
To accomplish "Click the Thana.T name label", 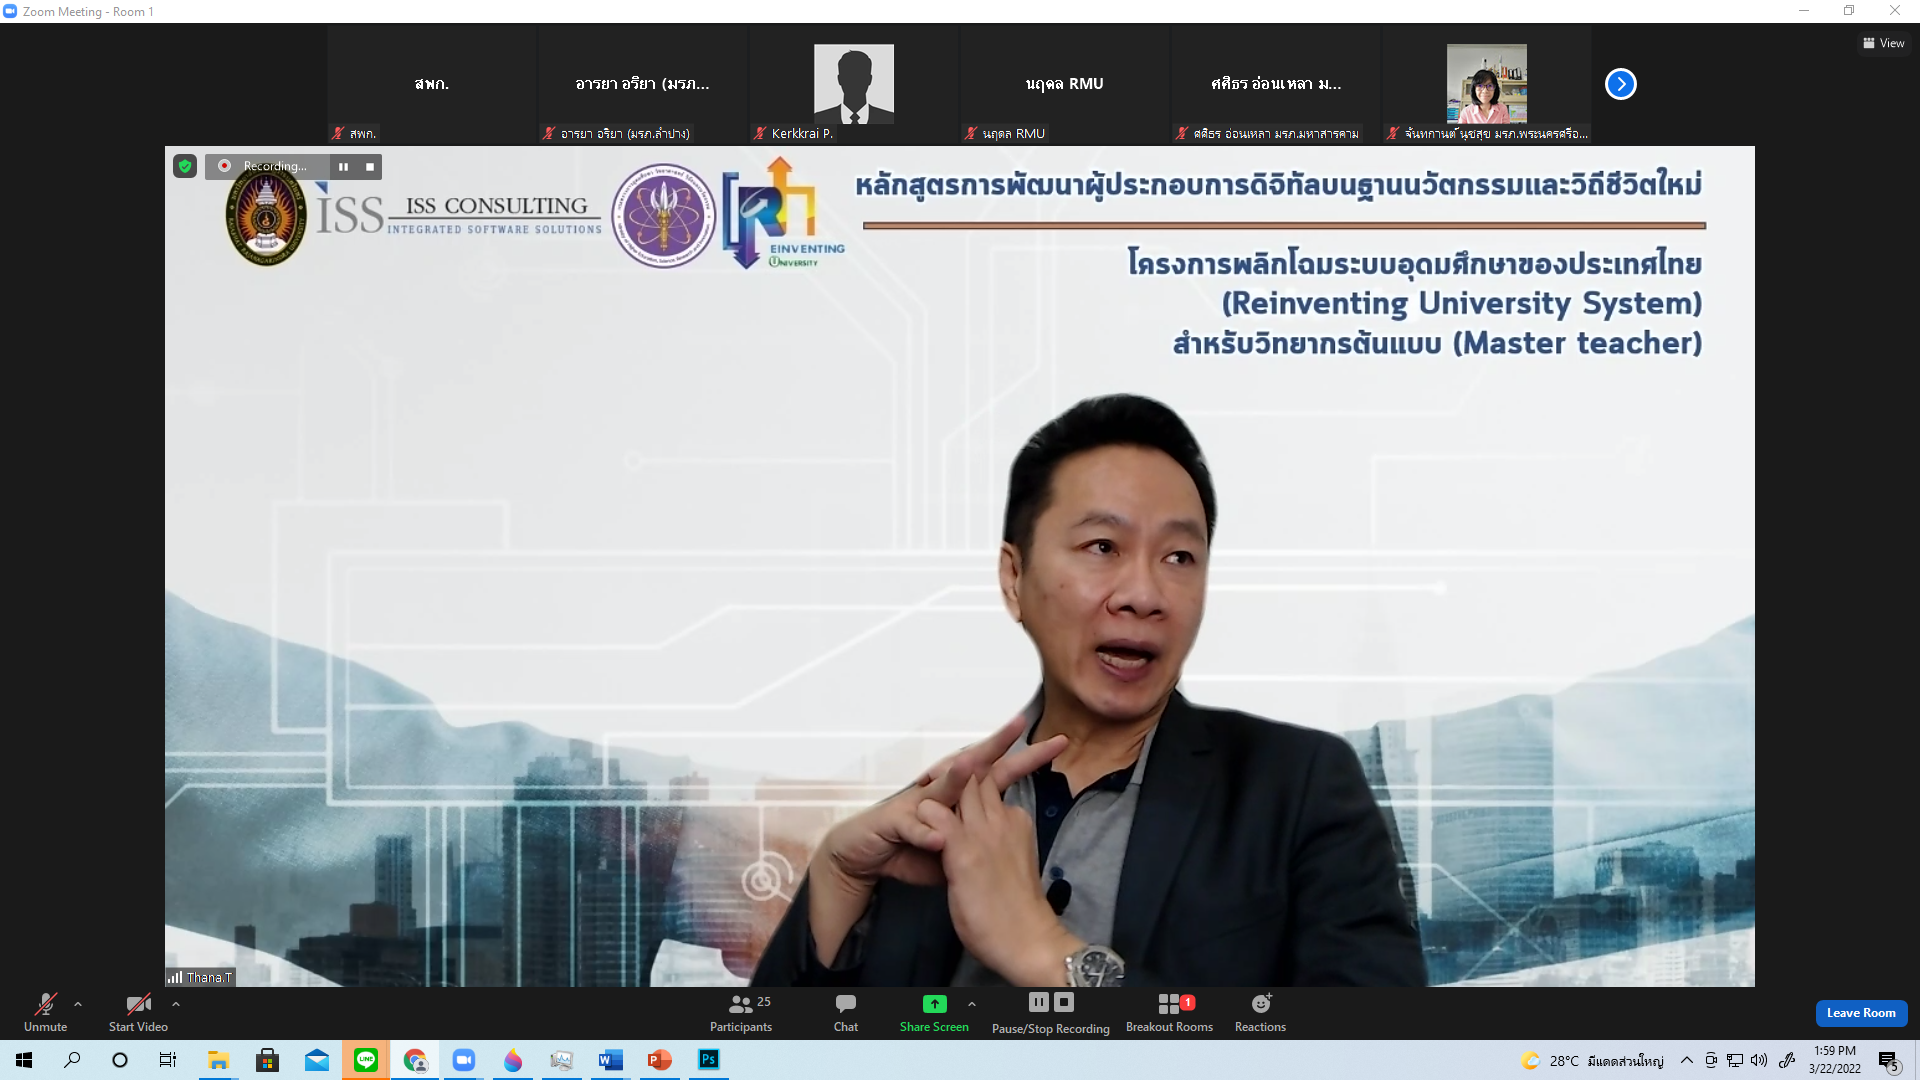I will [x=209, y=978].
